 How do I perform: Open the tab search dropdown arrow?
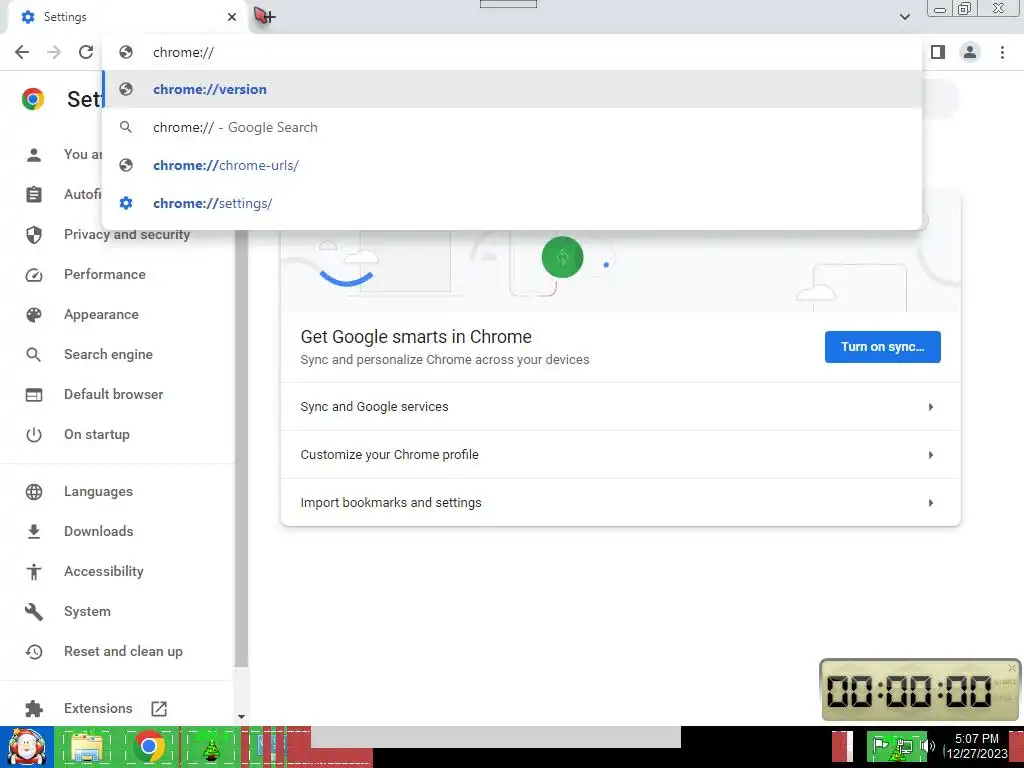[x=904, y=16]
